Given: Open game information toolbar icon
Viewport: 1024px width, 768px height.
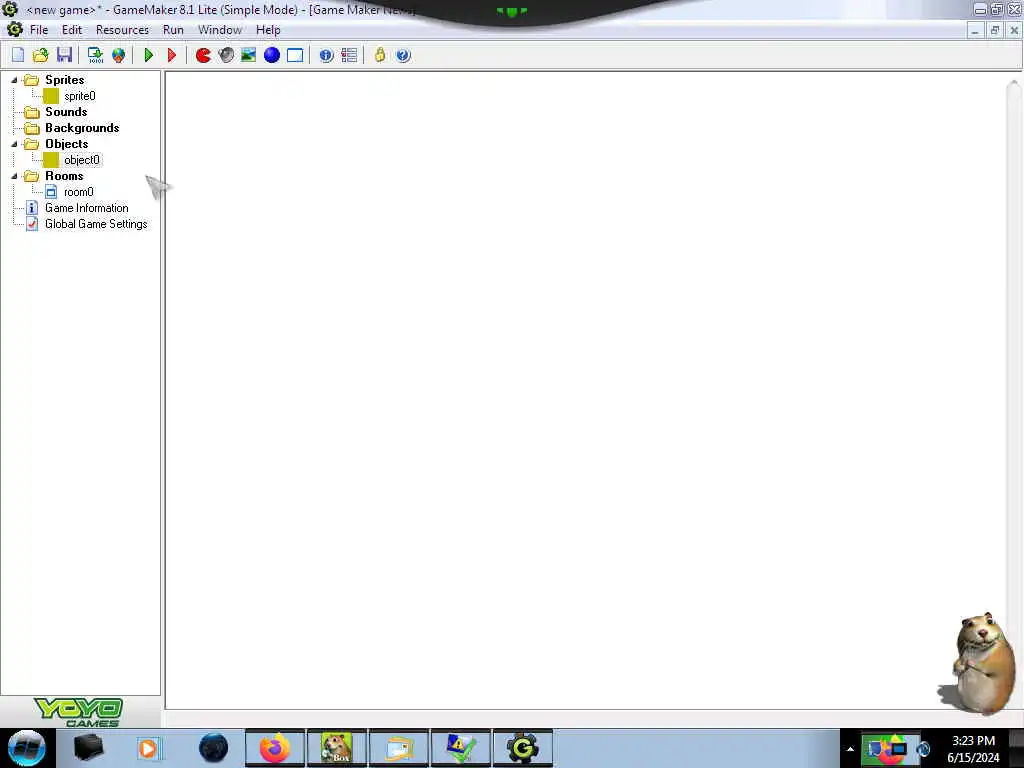Looking at the screenshot, I should (x=326, y=56).
